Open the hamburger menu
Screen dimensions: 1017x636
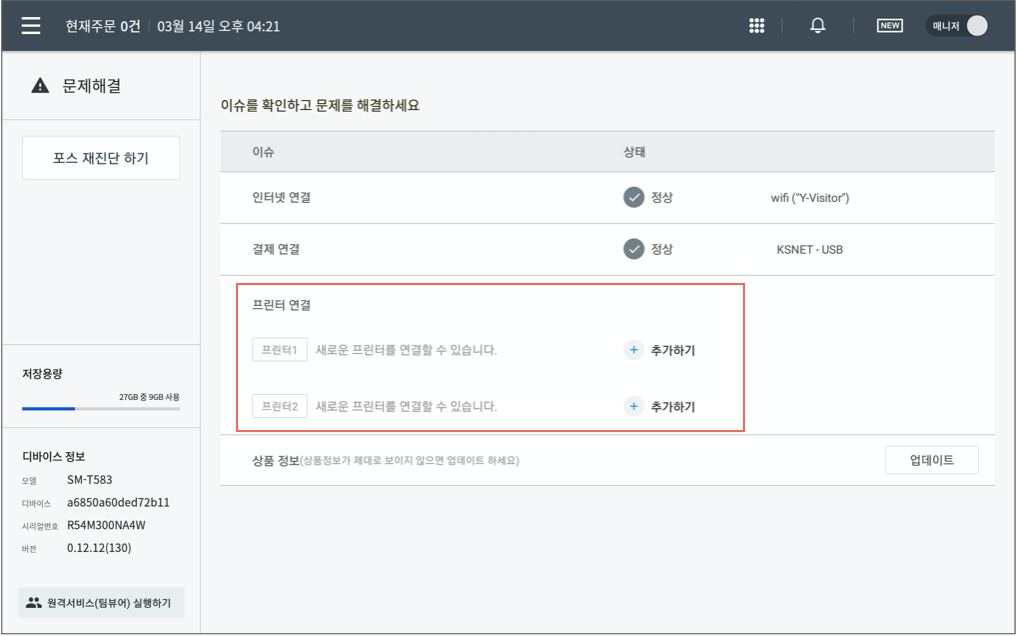coord(30,26)
